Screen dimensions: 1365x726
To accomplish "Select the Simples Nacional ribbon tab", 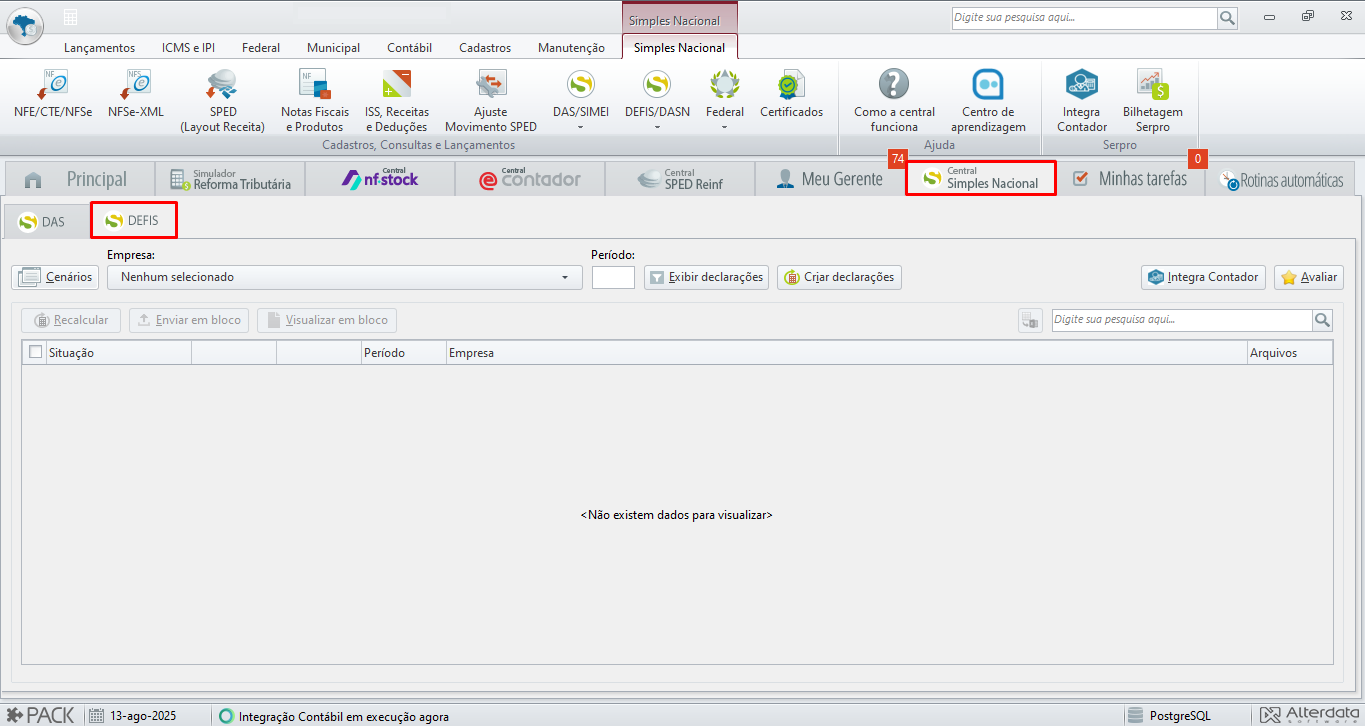I will coord(680,47).
